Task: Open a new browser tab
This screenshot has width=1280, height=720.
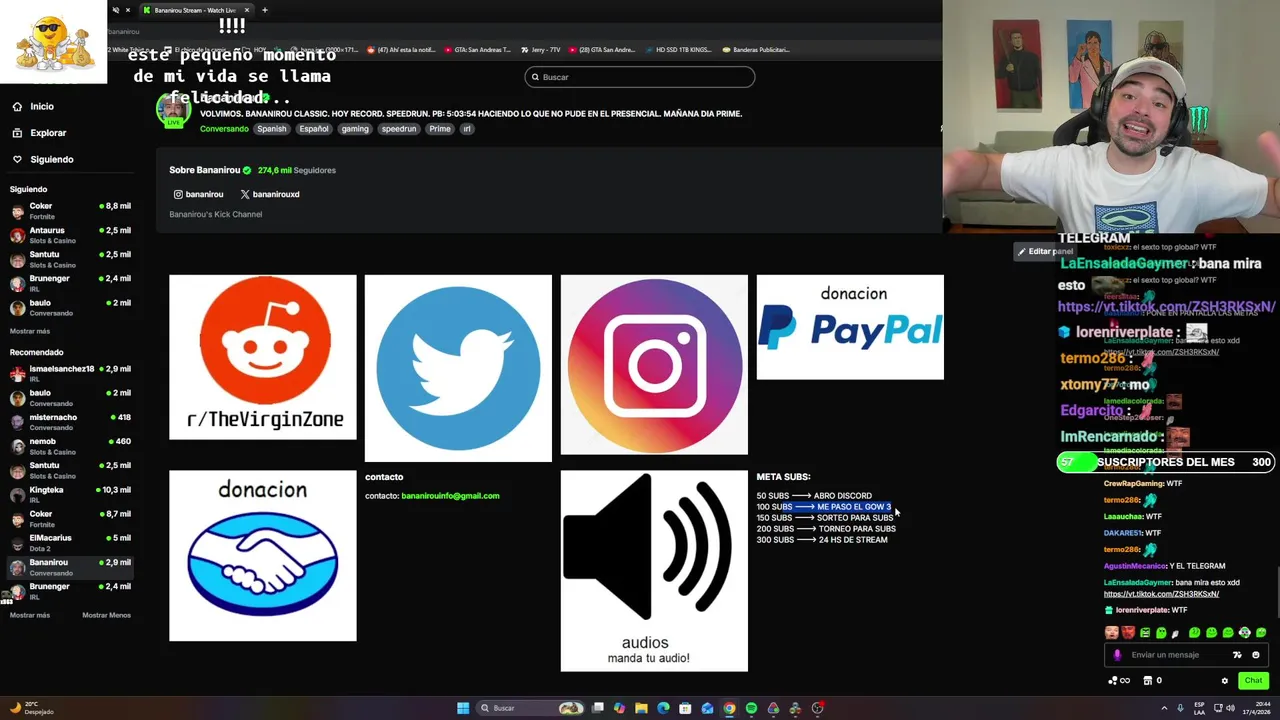Action: pos(265,10)
